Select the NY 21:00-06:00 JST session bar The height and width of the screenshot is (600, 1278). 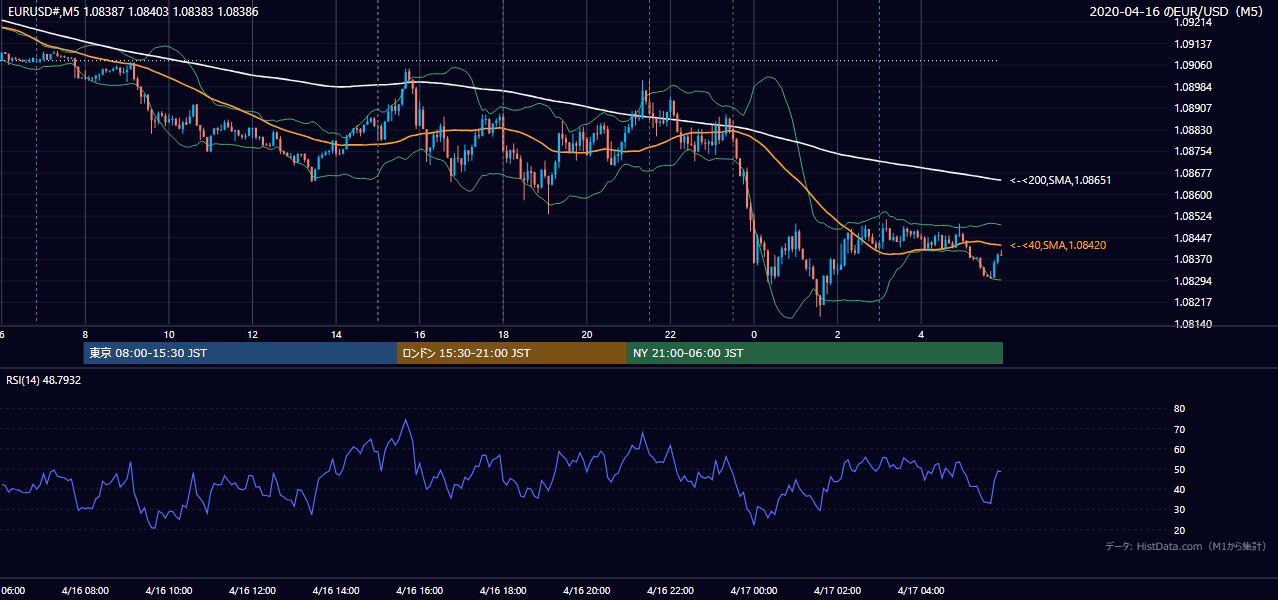[x=815, y=353]
